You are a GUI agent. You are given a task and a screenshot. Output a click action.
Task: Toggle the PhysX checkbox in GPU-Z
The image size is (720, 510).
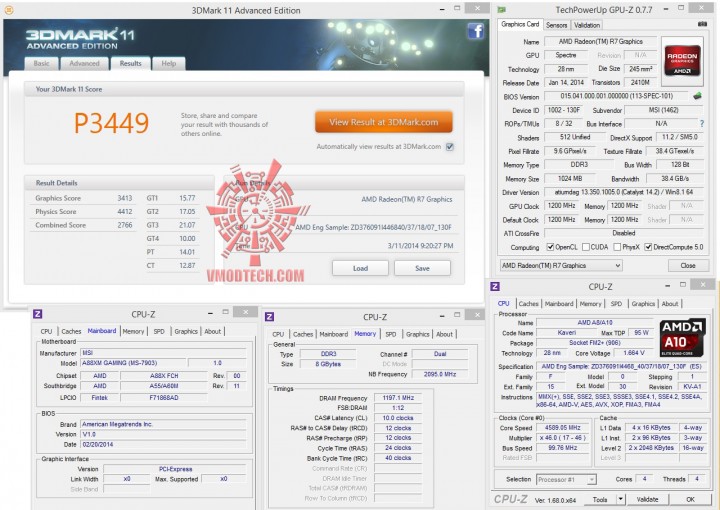click(x=617, y=247)
